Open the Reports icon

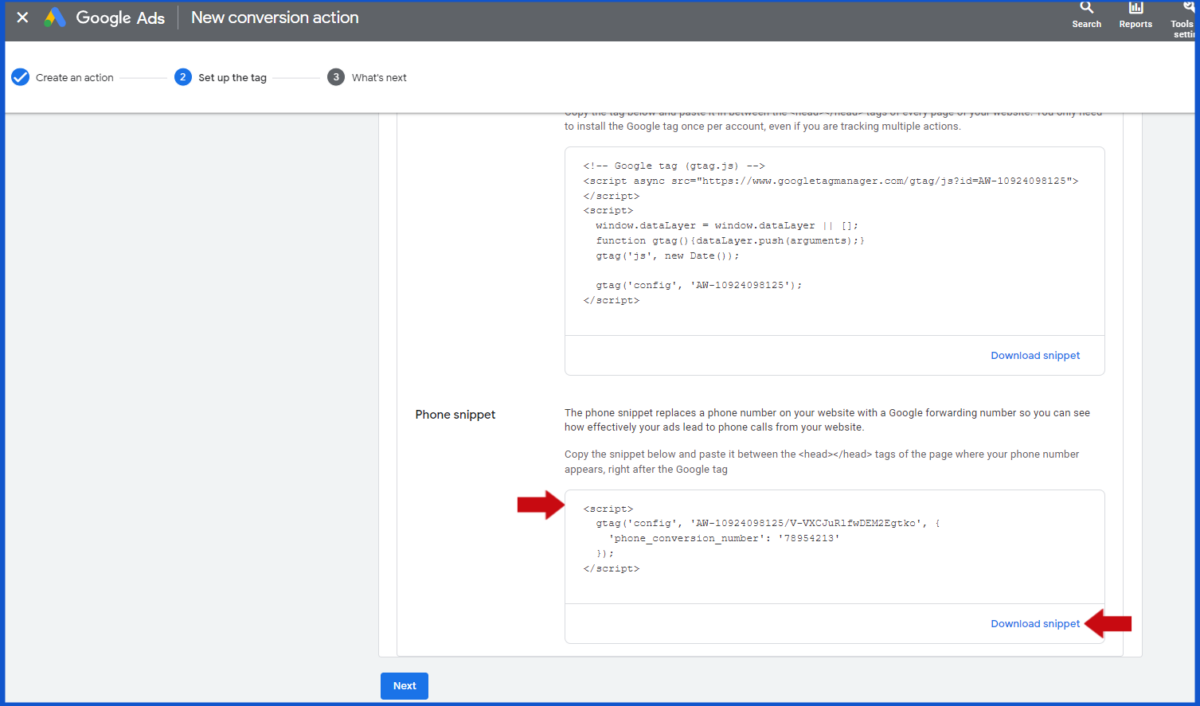(1135, 15)
